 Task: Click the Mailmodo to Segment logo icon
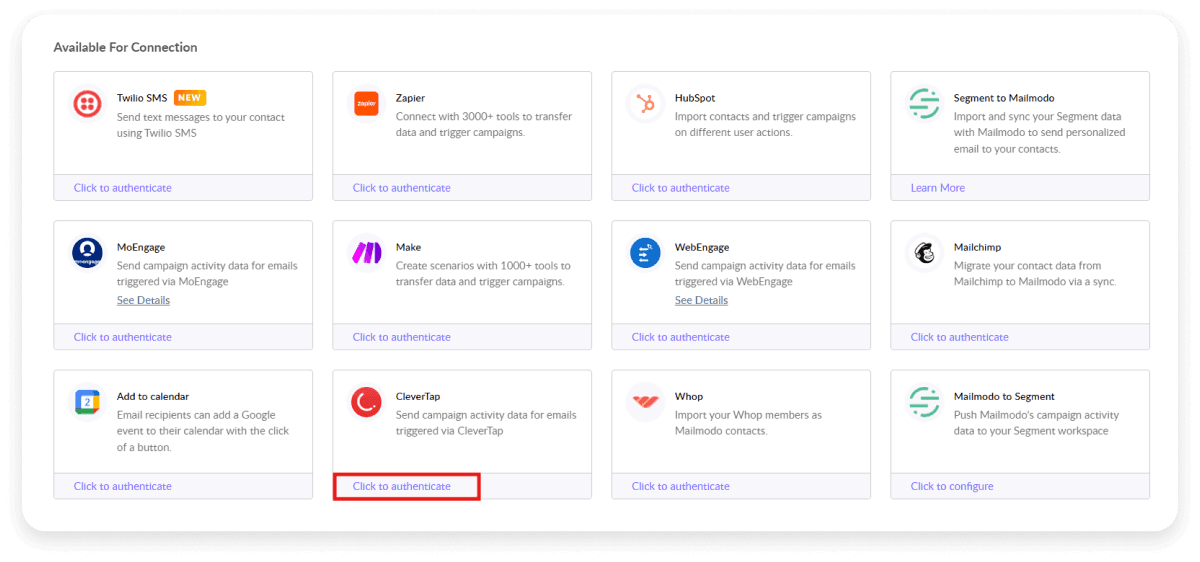click(x=925, y=402)
